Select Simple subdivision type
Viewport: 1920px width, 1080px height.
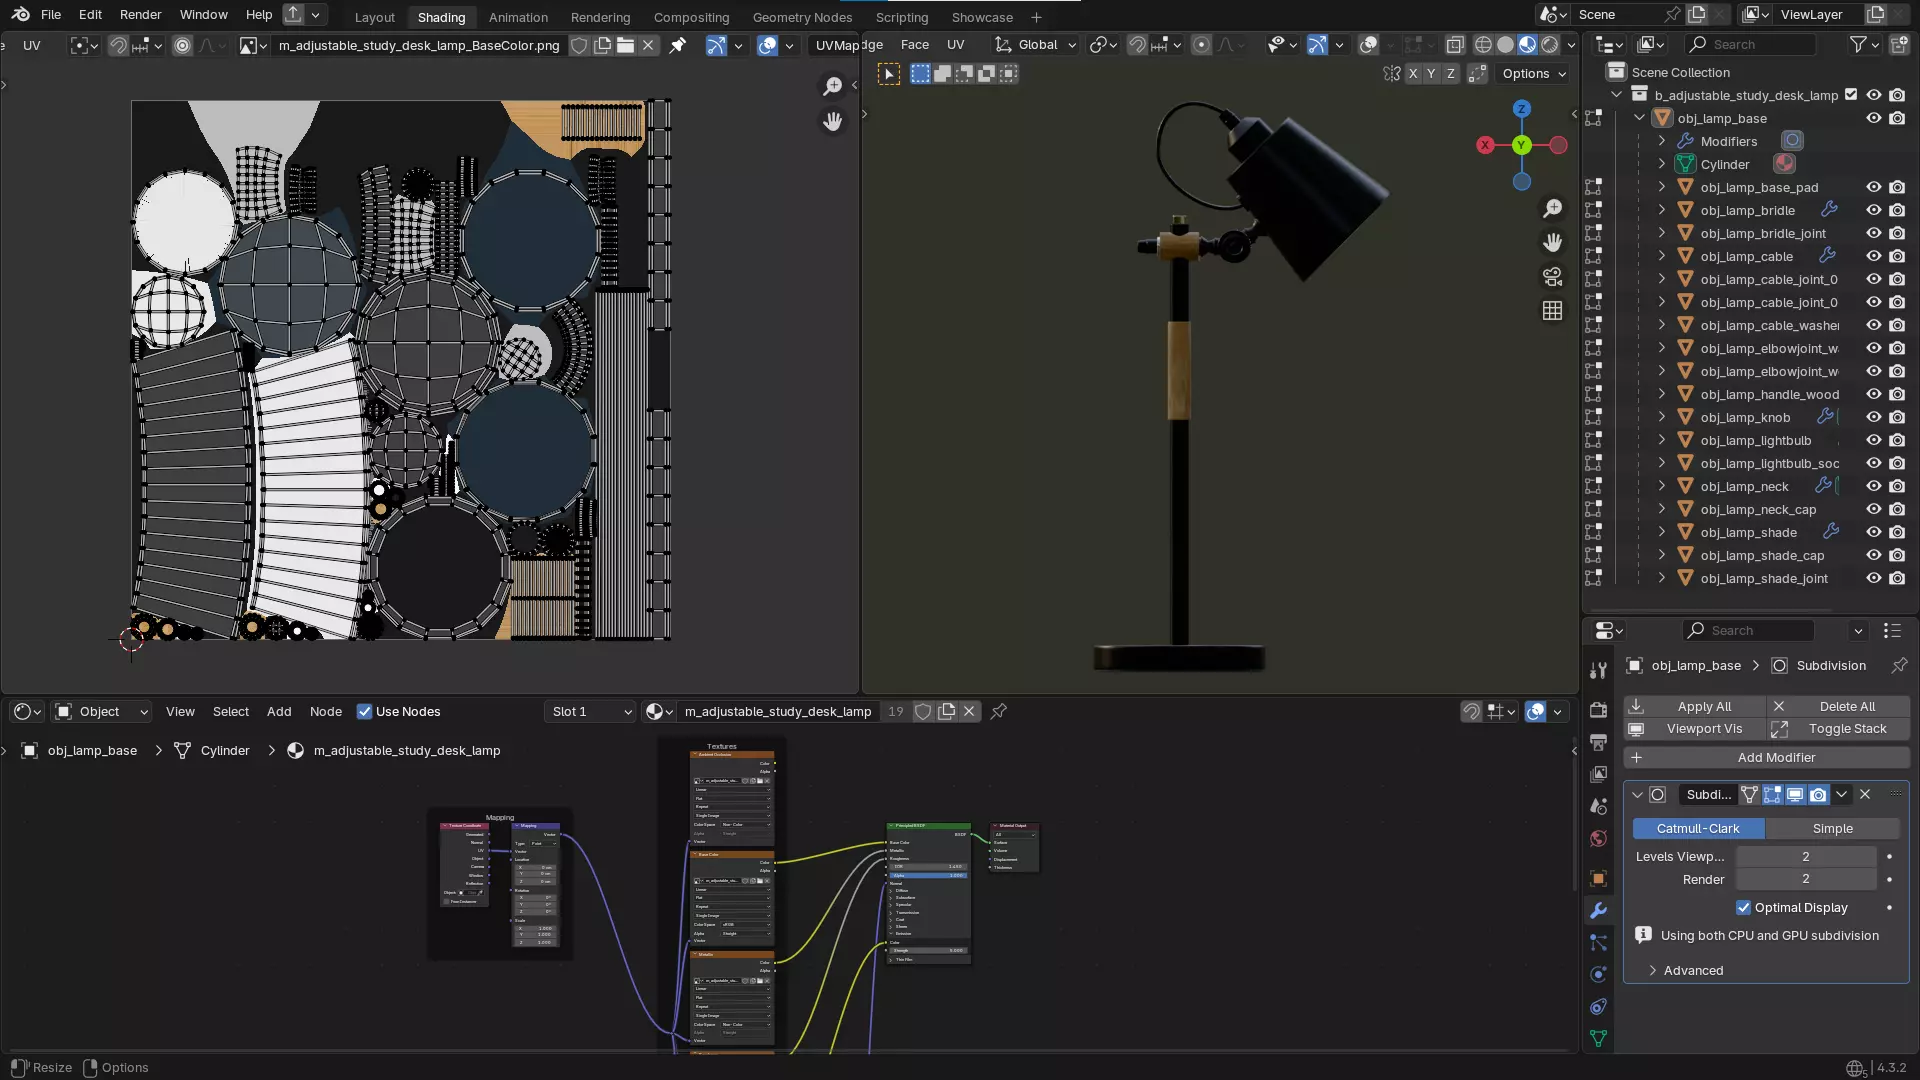(x=1832, y=829)
